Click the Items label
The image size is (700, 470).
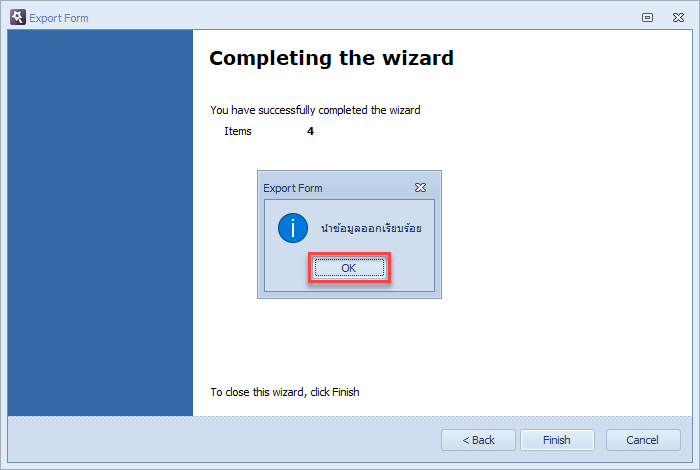pyautogui.click(x=238, y=131)
